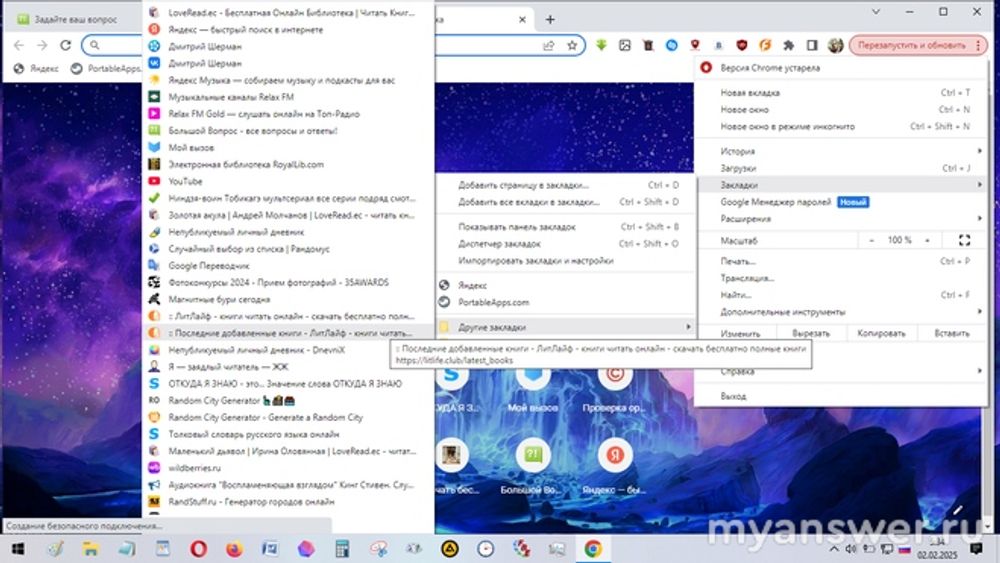1000x563 pixels.
Task: Expand История submenu
Action: [x=841, y=151]
